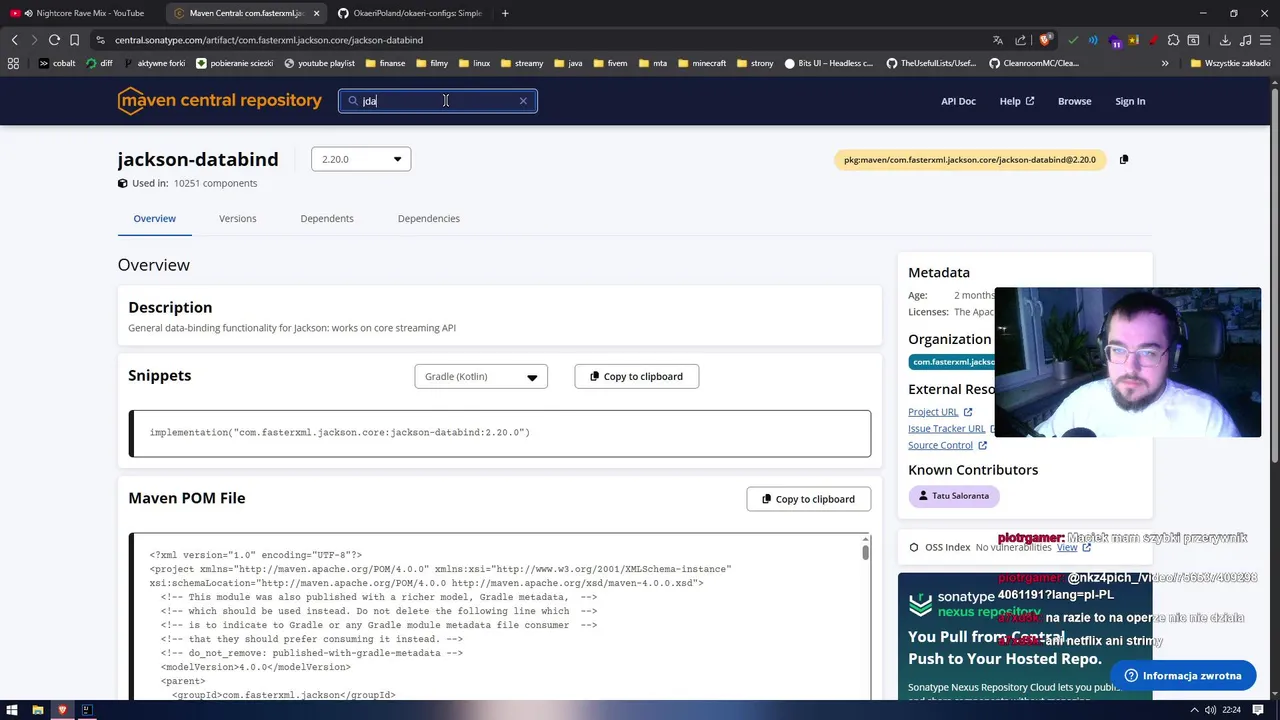The image size is (1280, 720).
Task: Copy the package URL using the clipboard icon
Action: coord(1124,159)
